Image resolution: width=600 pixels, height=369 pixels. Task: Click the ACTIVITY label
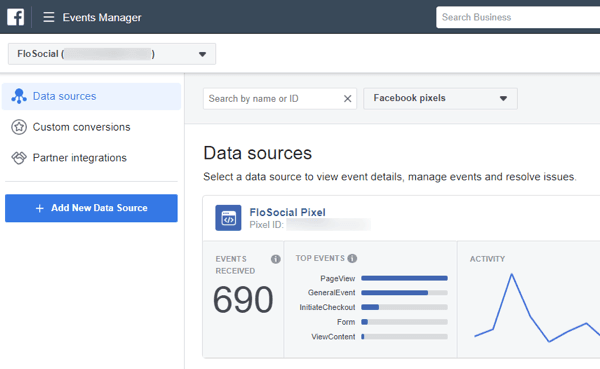click(x=487, y=259)
